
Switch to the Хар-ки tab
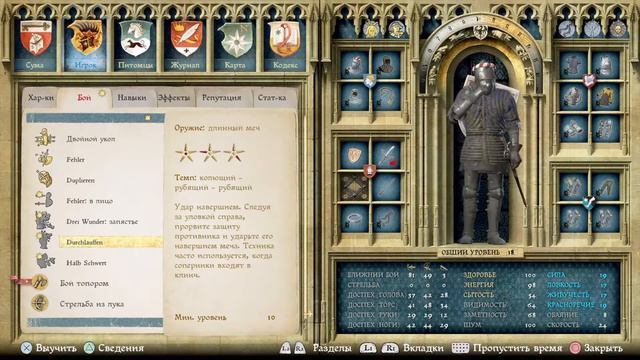(41, 98)
